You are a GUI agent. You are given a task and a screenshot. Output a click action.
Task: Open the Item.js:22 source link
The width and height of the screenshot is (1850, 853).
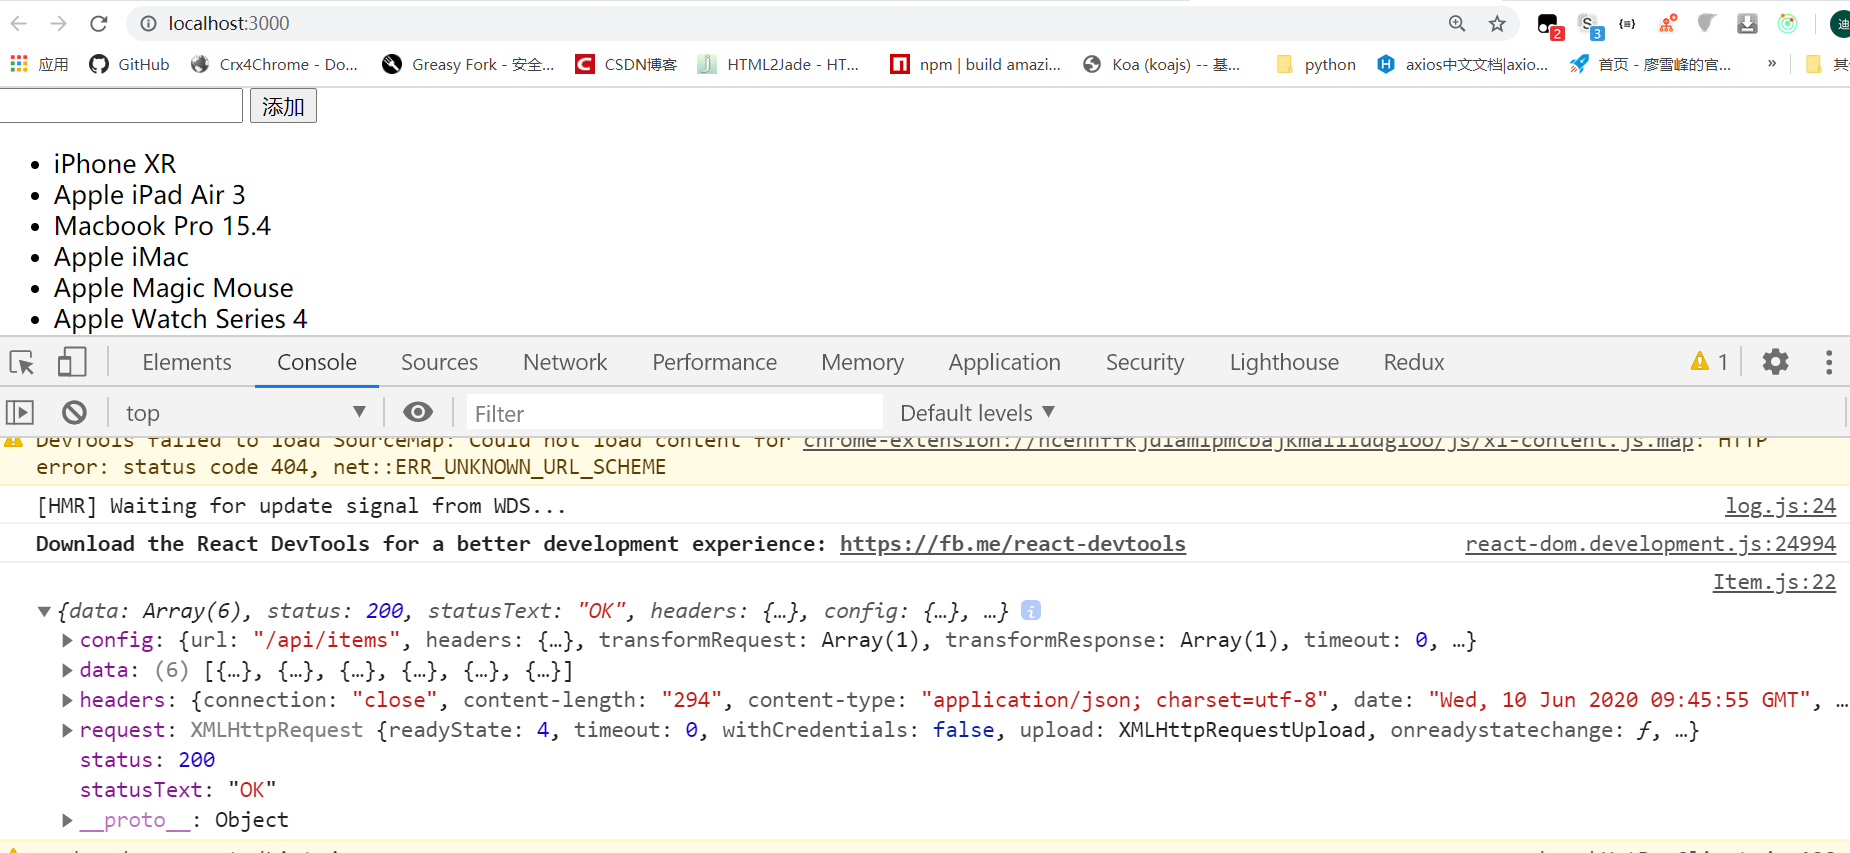coord(1774,582)
